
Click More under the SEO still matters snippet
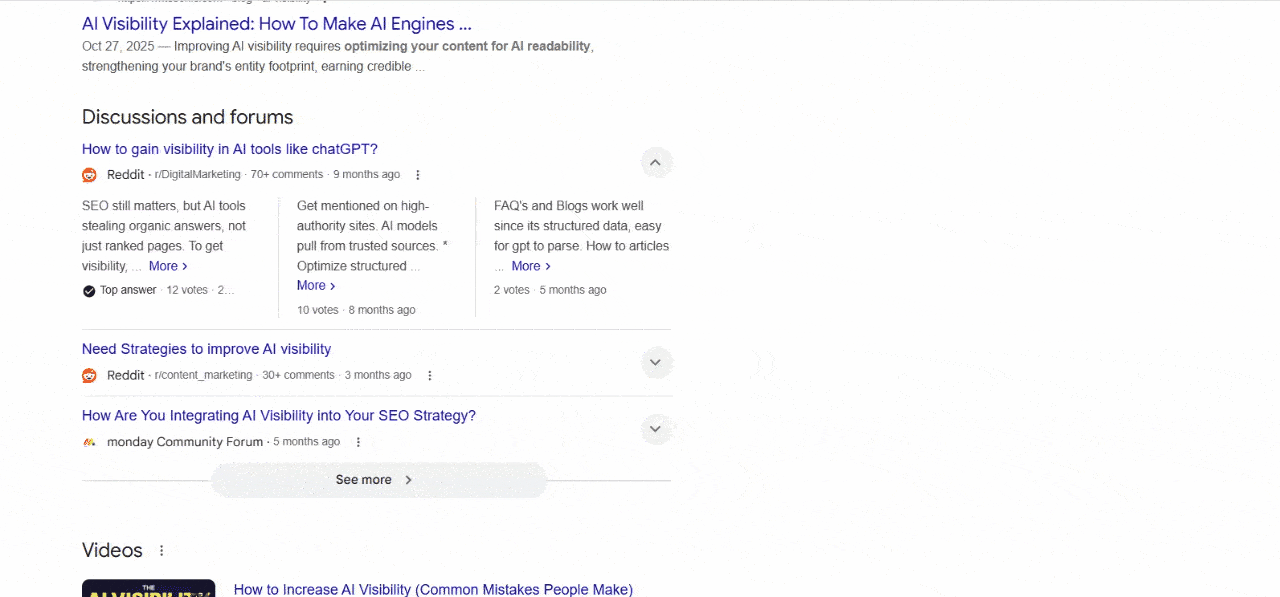click(x=167, y=265)
